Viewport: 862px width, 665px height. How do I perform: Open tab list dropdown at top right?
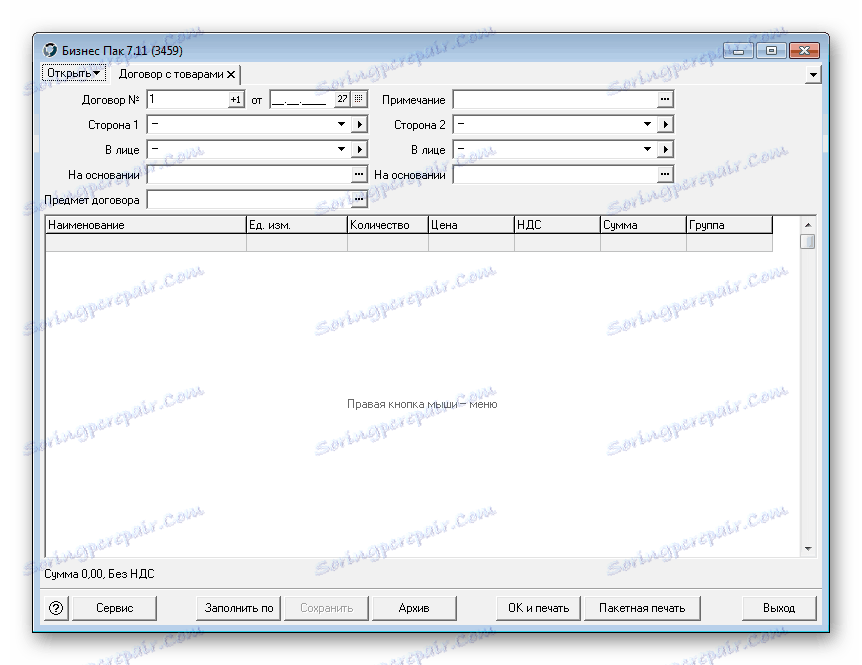pyautogui.click(x=813, y=75)
